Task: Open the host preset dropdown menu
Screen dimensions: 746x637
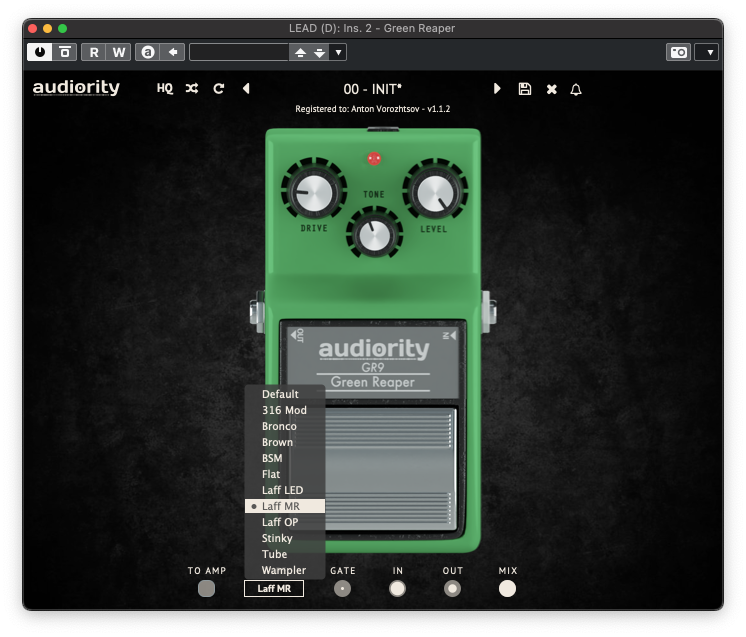Action: point(338,52)
